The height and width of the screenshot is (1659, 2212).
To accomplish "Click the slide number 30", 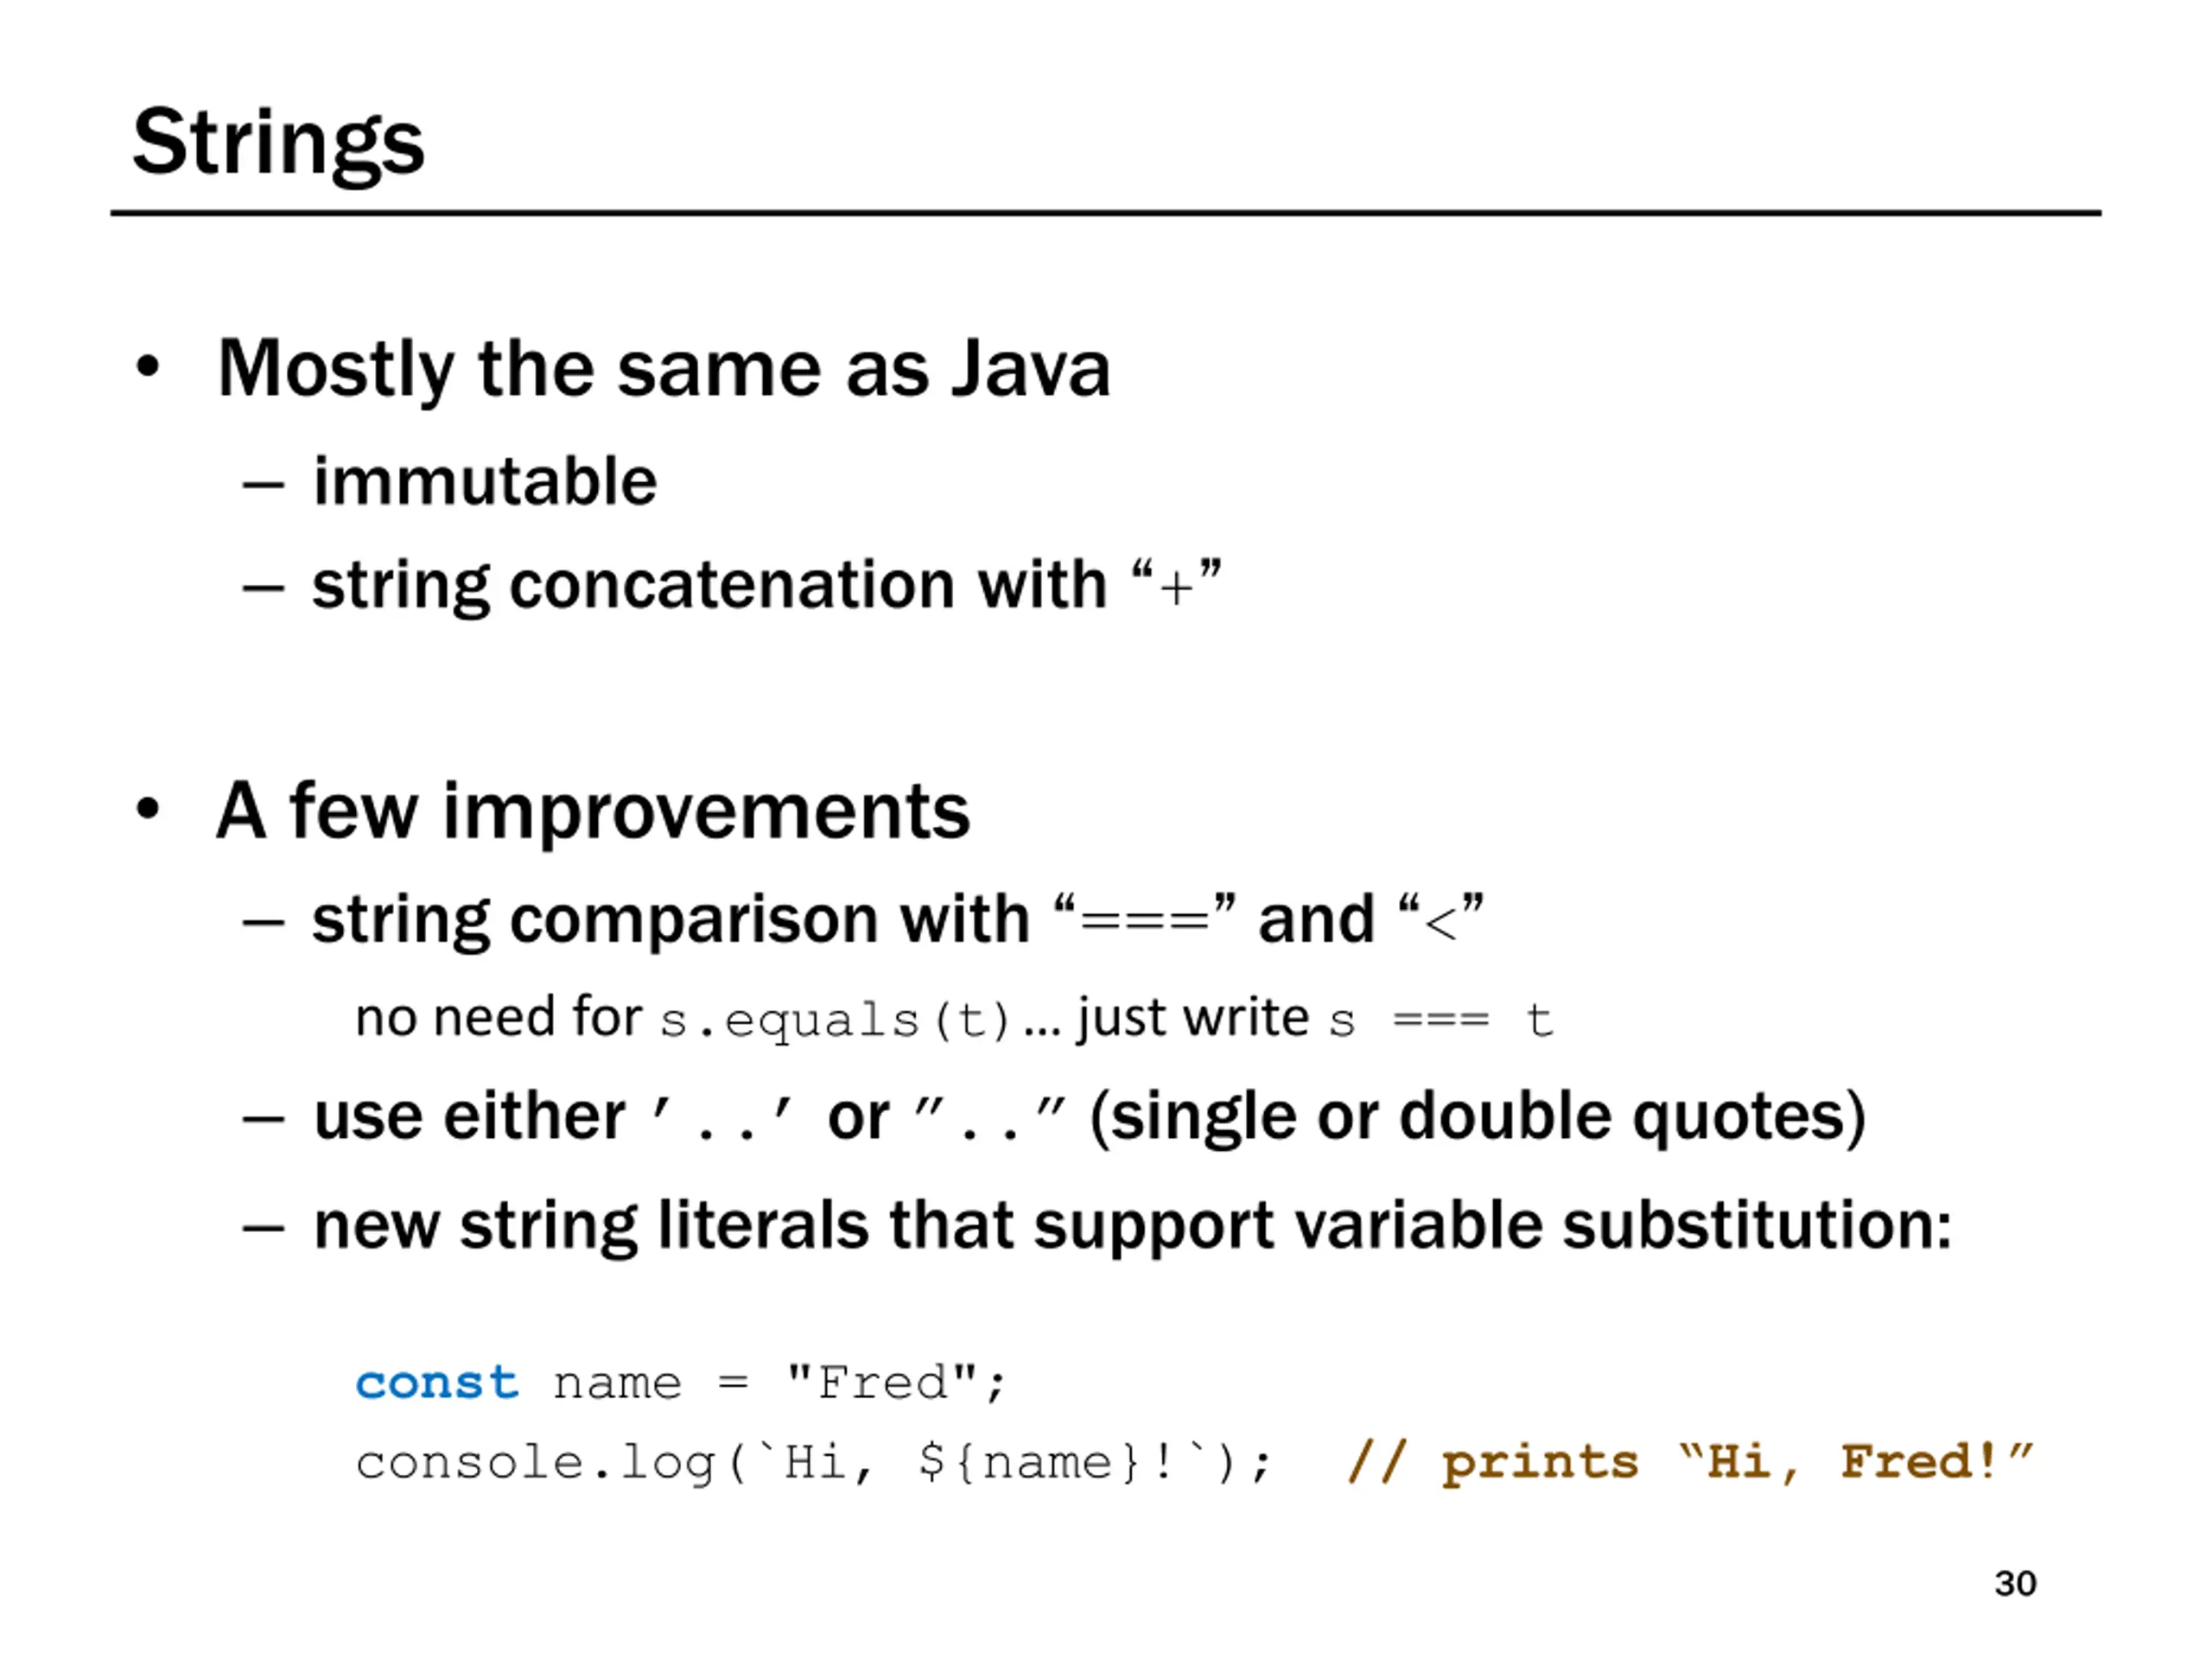I will point(2015,1584).
